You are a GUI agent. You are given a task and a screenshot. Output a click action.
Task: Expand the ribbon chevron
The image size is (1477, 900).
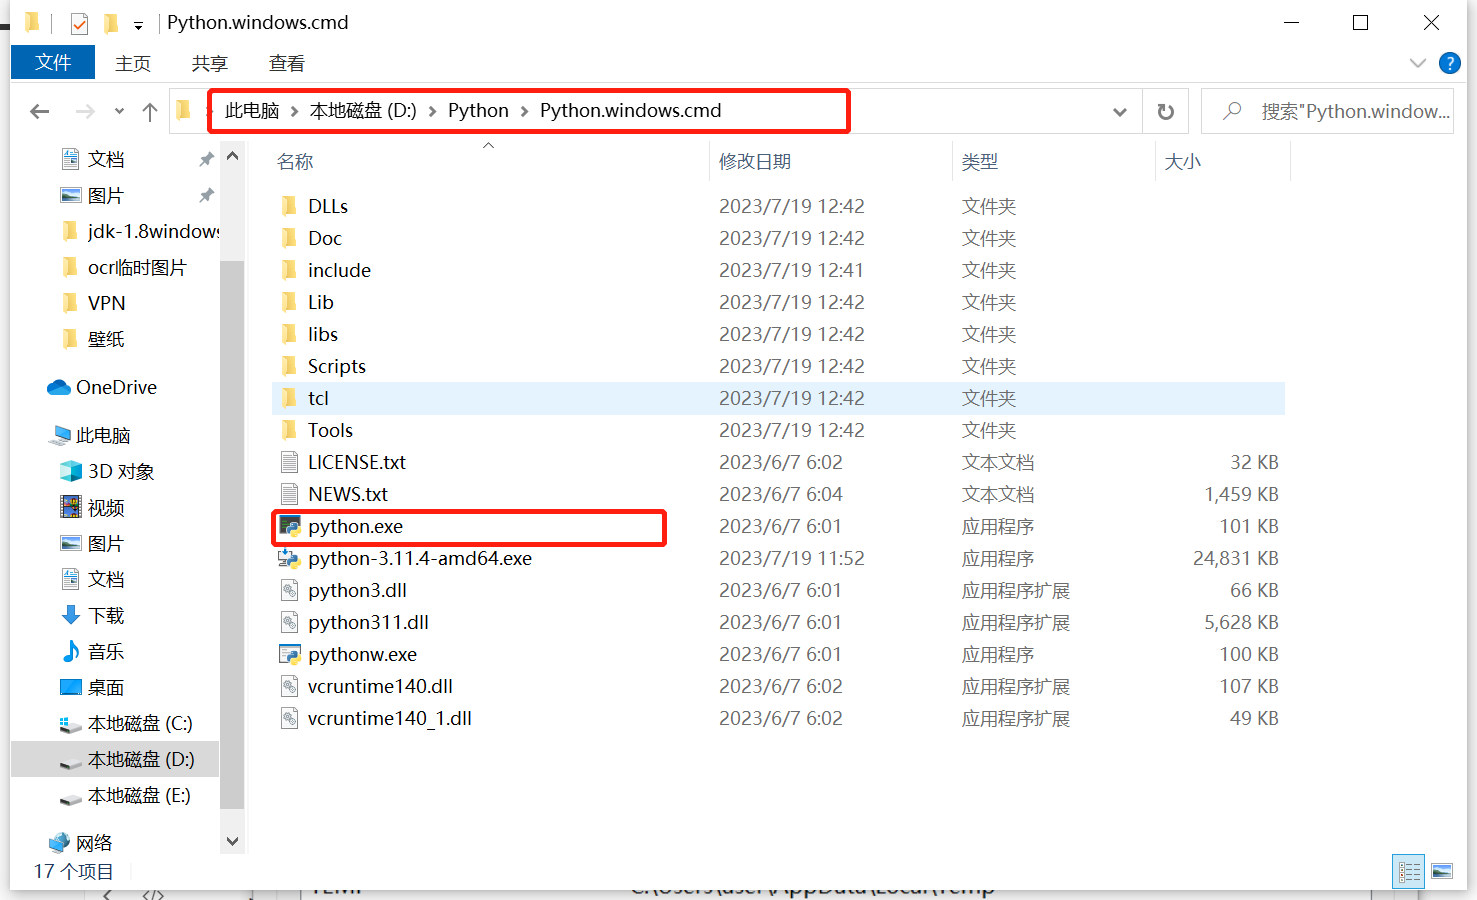(x=1417, y=63)
